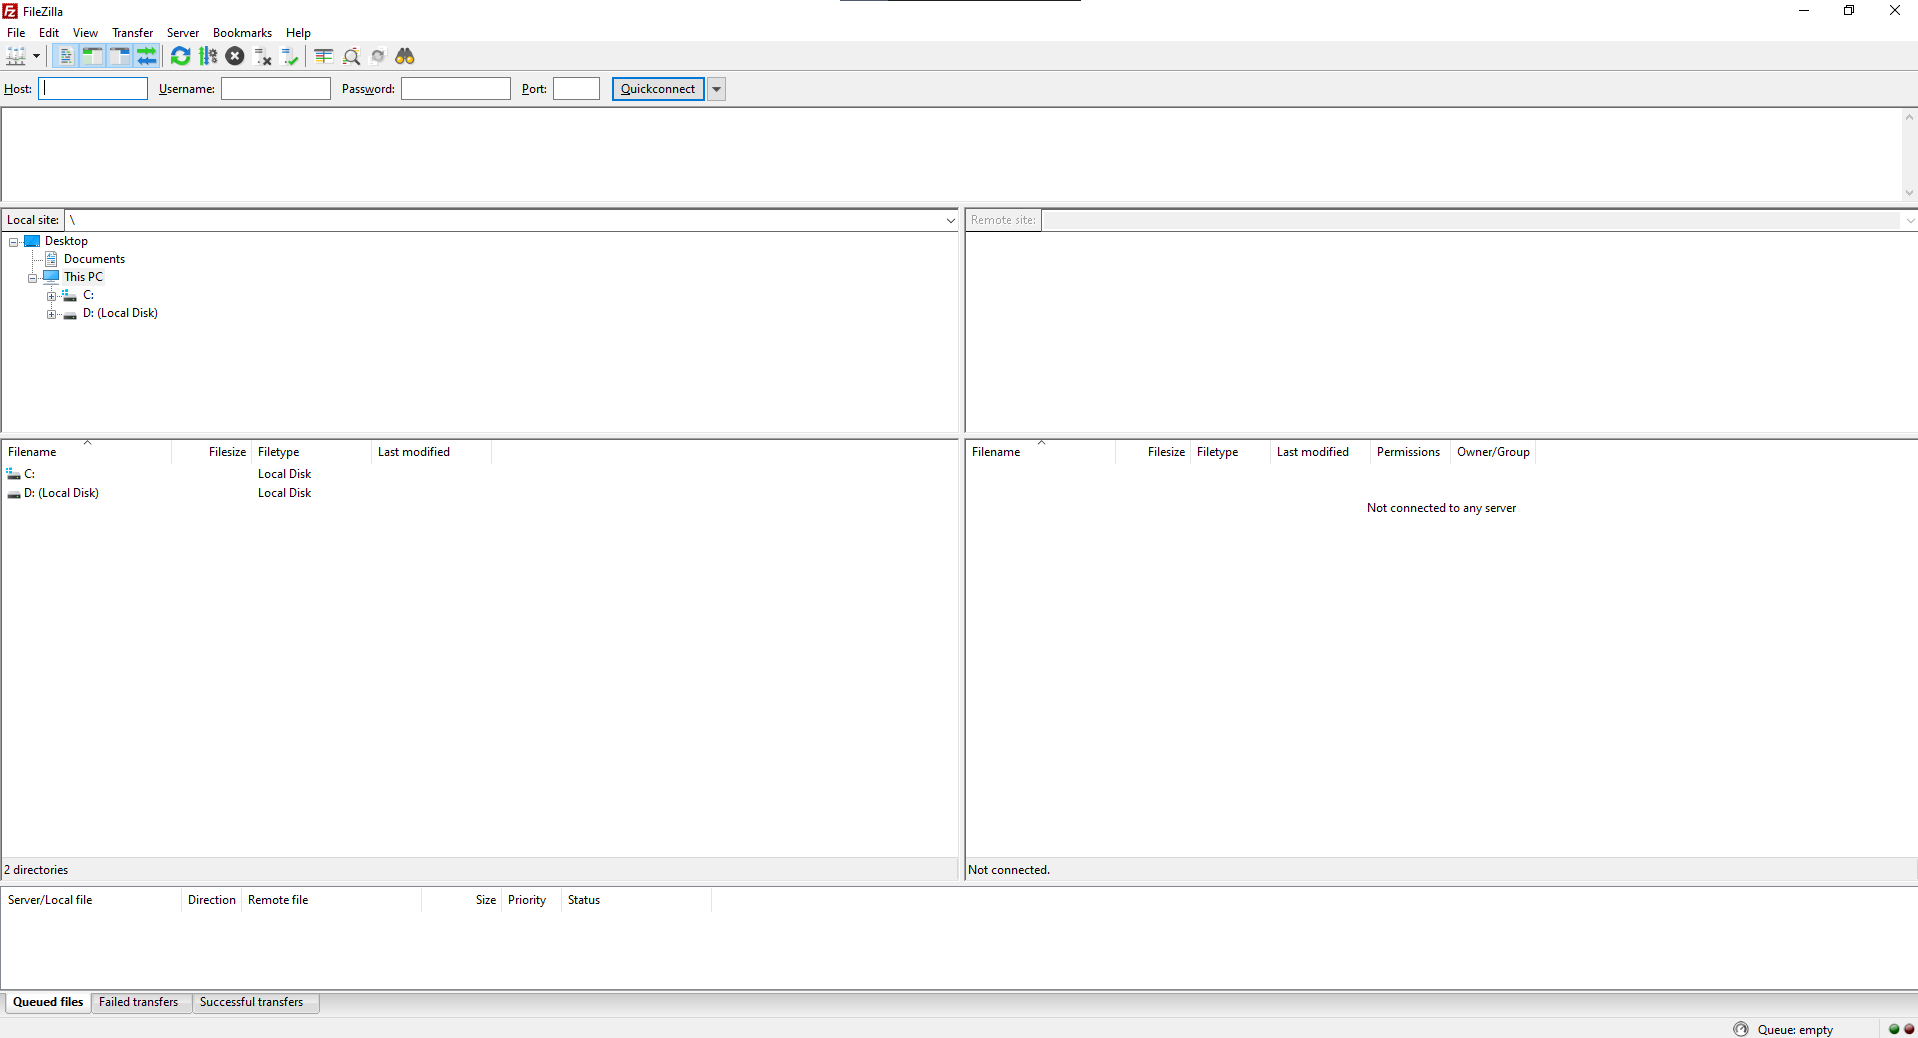Open the Edit menu

pyautogui.click(x=49, y=33)
